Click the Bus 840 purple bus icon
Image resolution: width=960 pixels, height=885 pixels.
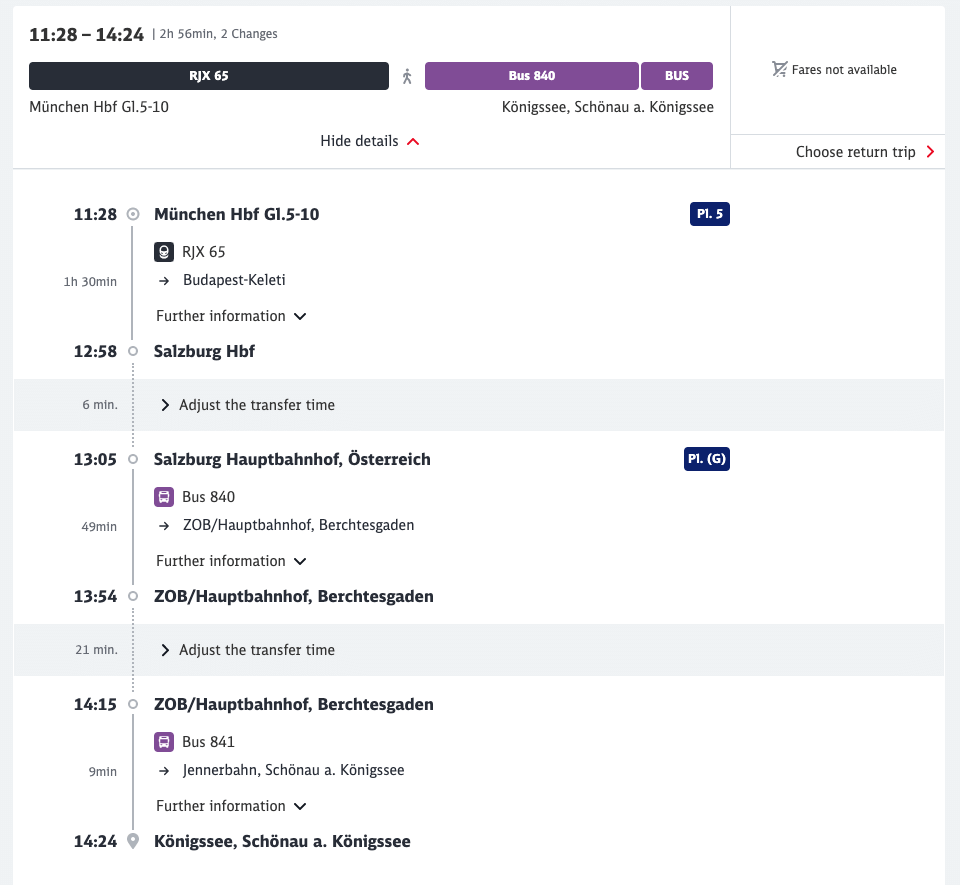164,497
